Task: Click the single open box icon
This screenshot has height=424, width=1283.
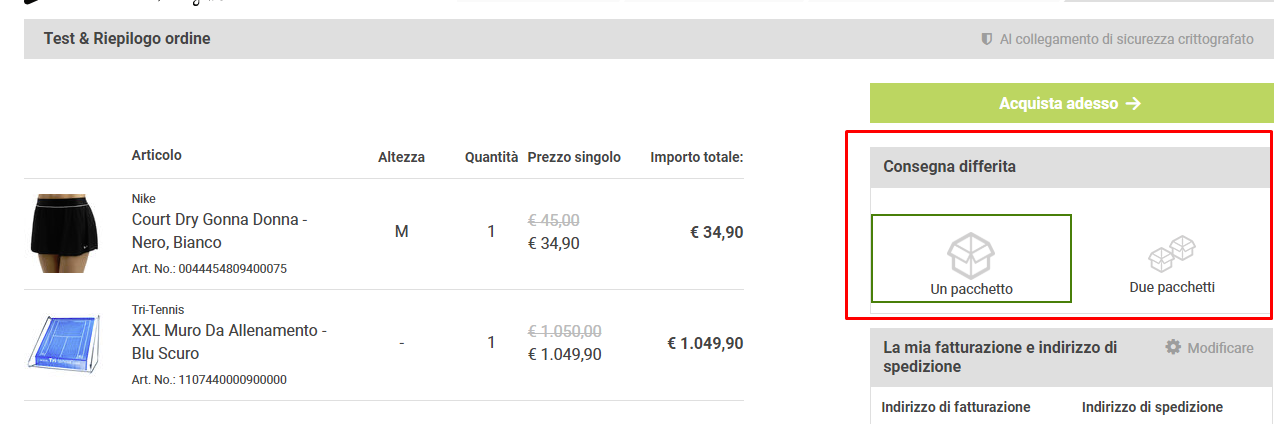Action: 971,255
